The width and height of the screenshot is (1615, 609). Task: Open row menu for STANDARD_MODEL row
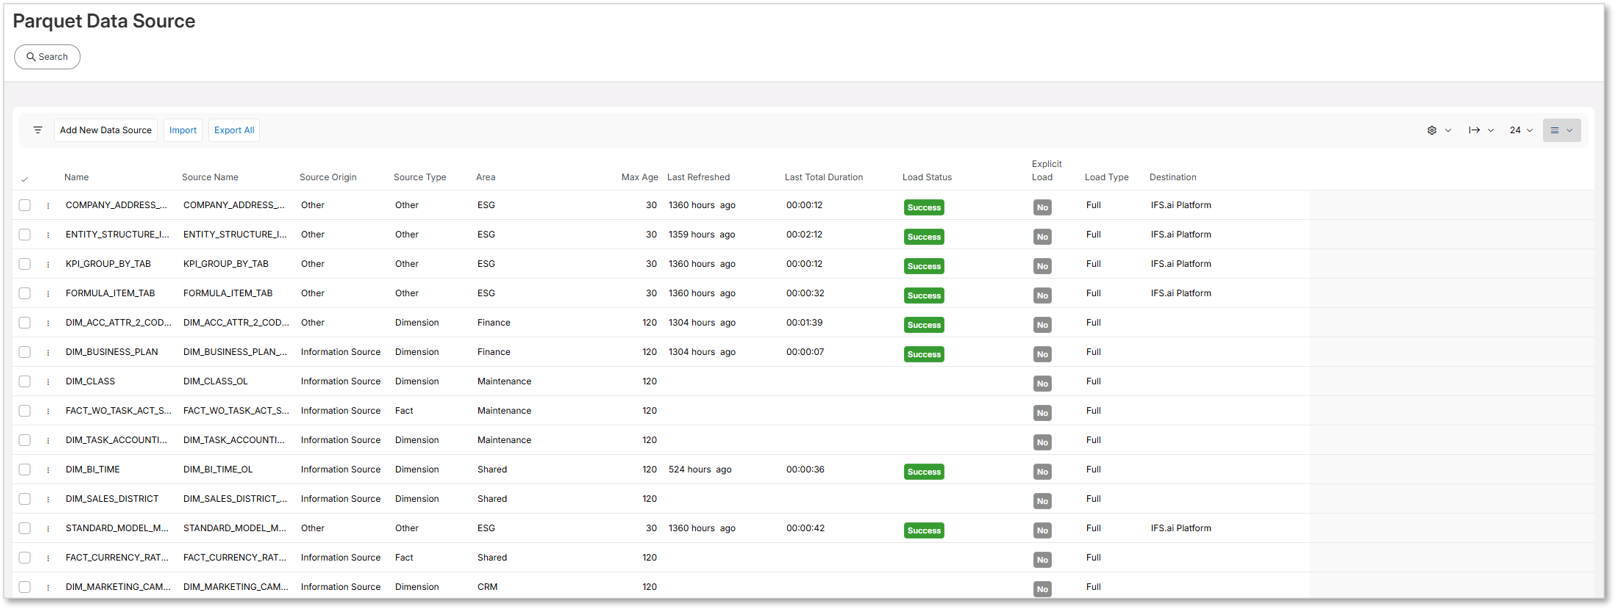coord(48,528)
